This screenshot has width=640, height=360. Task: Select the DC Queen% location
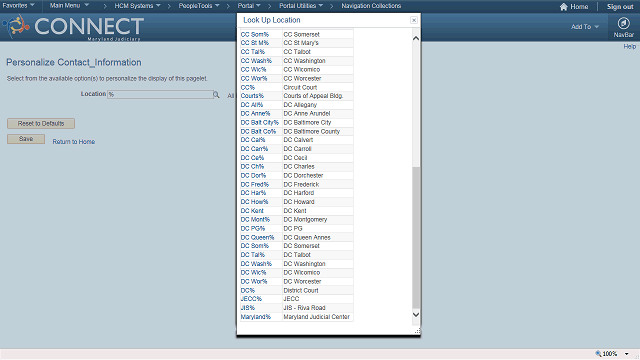click(x=257, y=238)
